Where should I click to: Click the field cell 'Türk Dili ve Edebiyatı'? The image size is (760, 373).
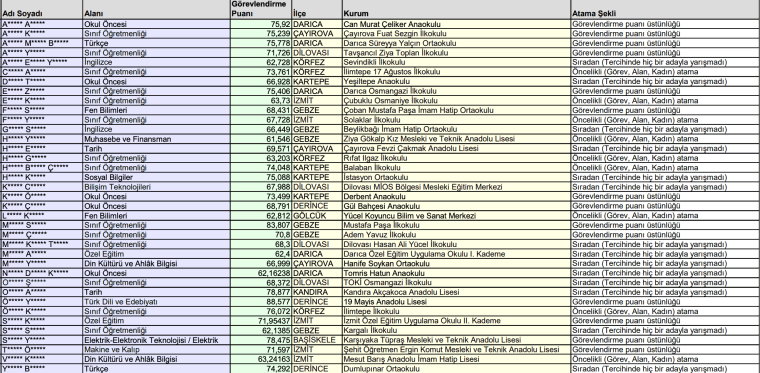[157, 302]
